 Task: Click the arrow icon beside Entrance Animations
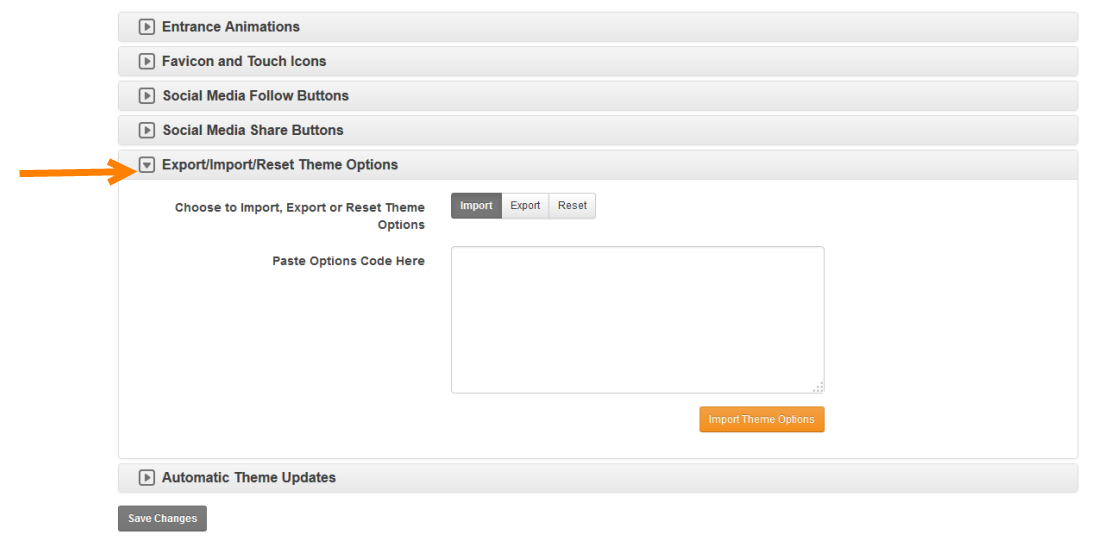pyautogui.click(x=147, y=27)
